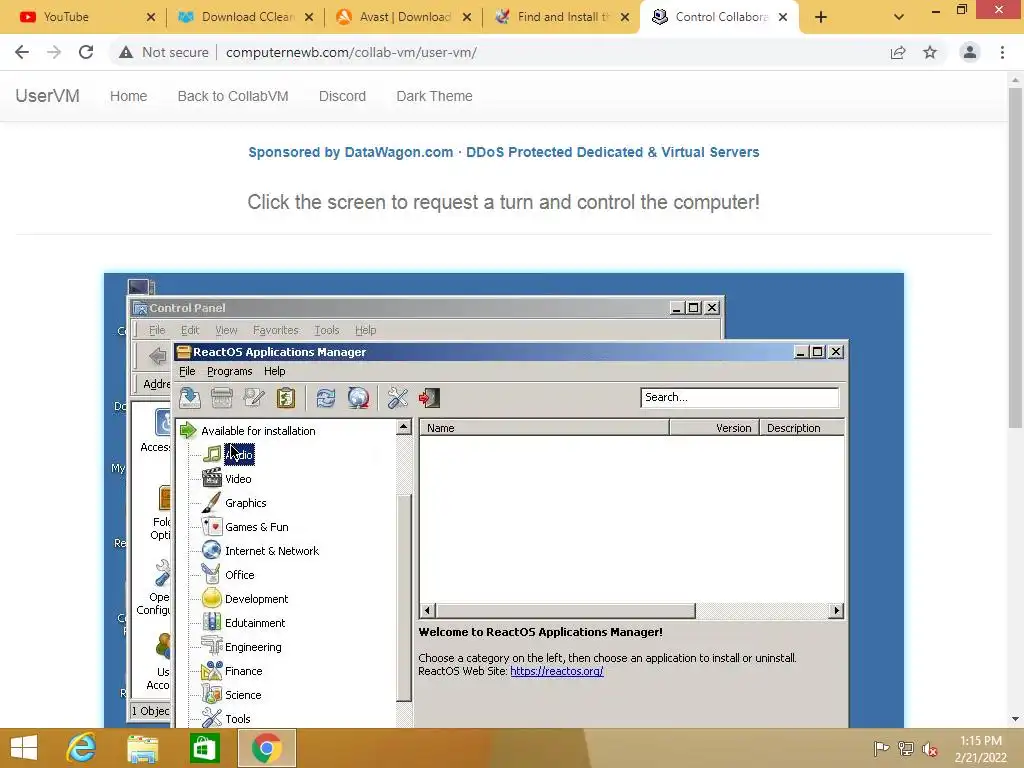The width and height of the screenshot is (1024, 768).
Task: Bookmark the page with the star icon
Action: coord(930,52)
